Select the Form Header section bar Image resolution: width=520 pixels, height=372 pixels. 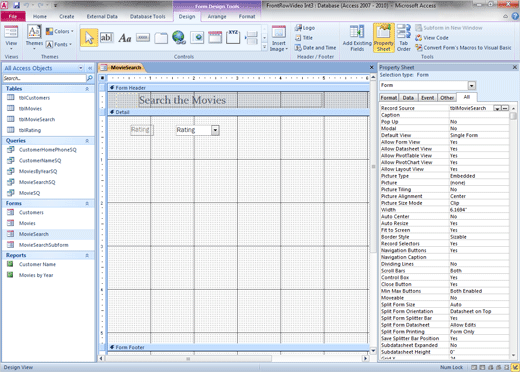coord(238,88)
